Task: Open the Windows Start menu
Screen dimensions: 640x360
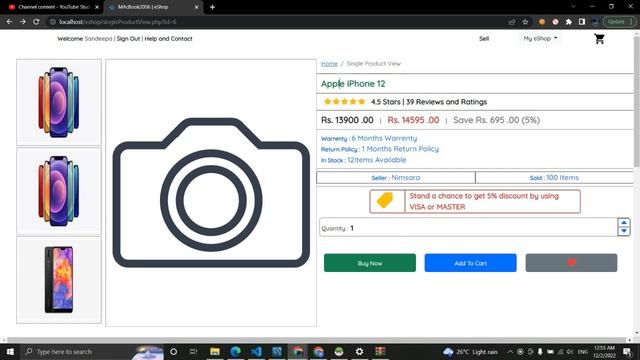Action: tap(10, 351)
